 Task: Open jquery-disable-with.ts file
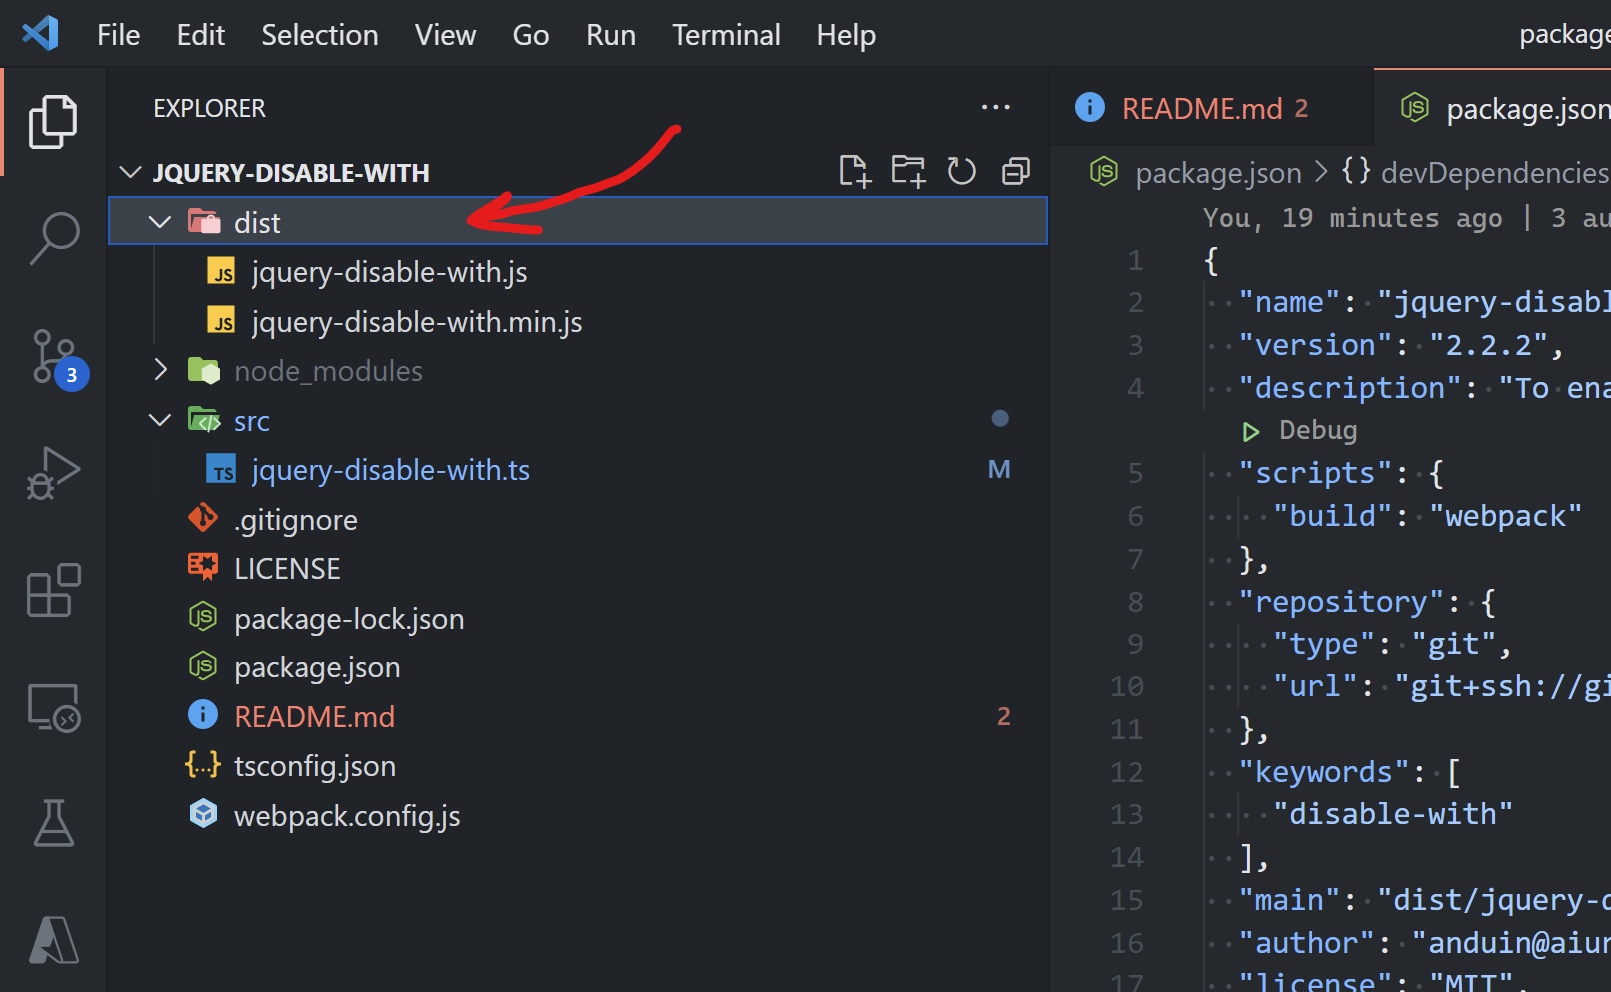click(x=390, y=470)
